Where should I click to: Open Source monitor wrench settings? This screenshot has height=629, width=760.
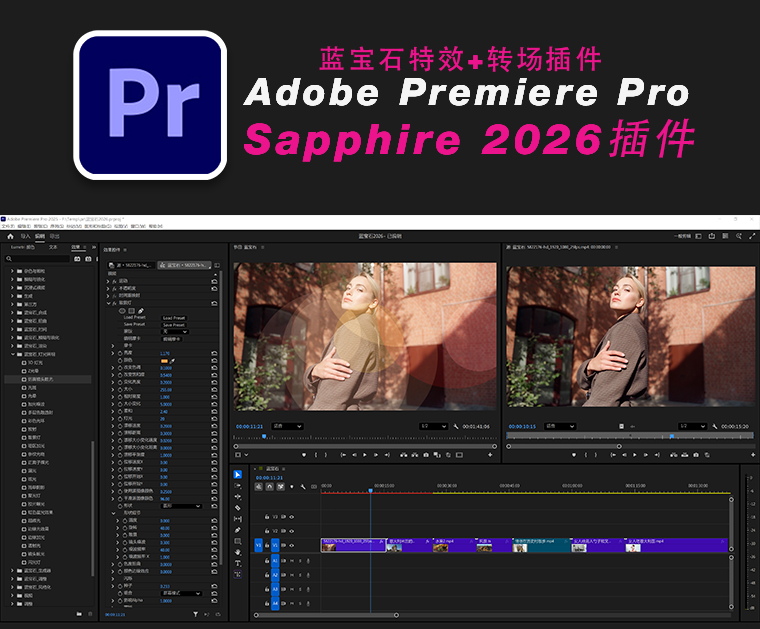click(x=714, y=426)
